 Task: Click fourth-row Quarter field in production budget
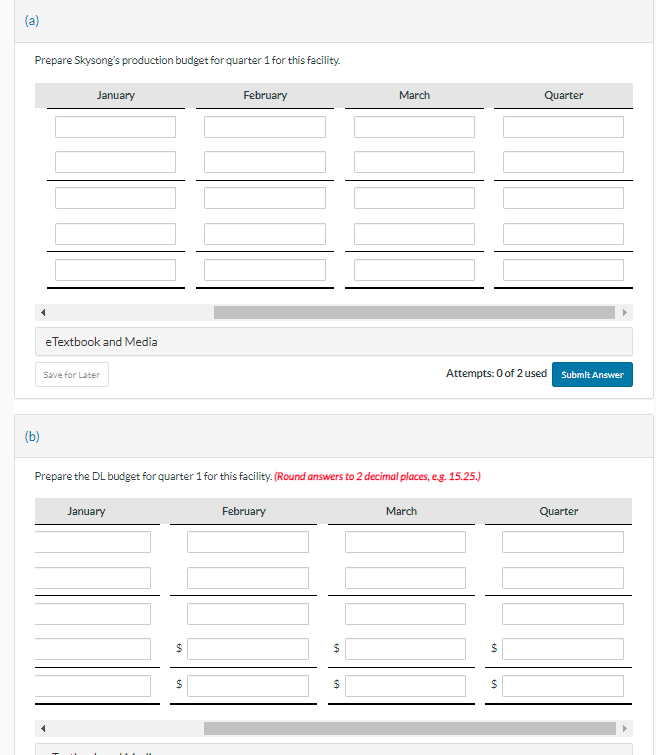[x=563, y=234]
